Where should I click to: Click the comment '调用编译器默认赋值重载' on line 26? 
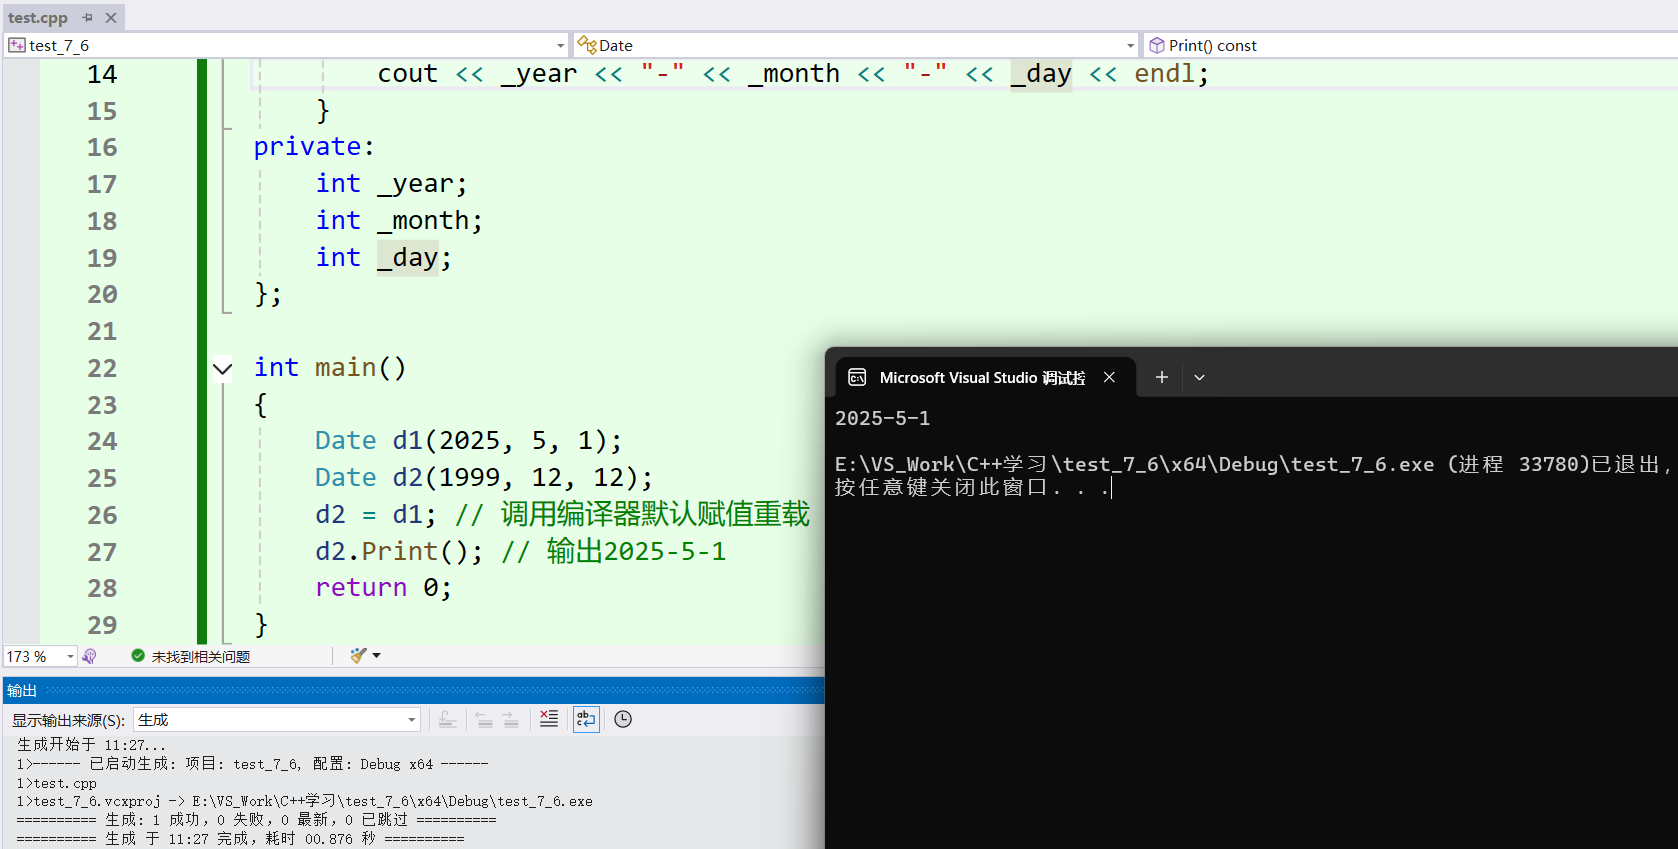(x=655, y=515)
